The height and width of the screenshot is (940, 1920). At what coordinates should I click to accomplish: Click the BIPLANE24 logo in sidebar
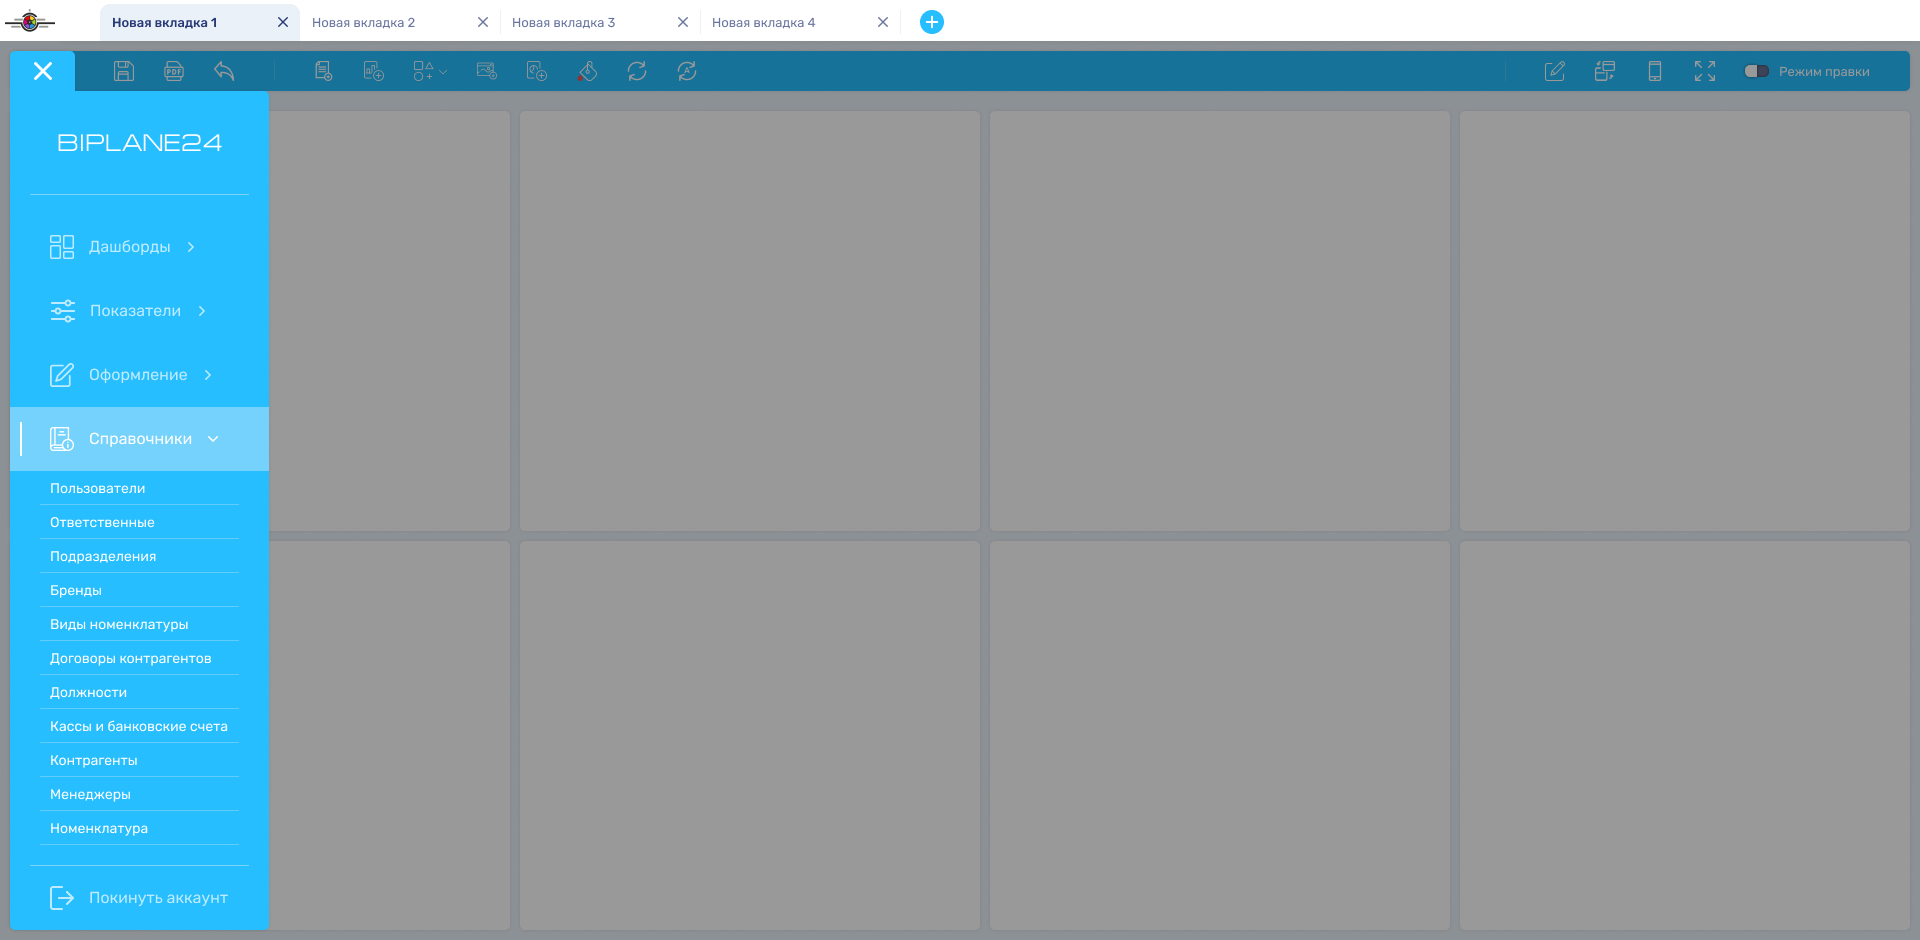[139, 143]
